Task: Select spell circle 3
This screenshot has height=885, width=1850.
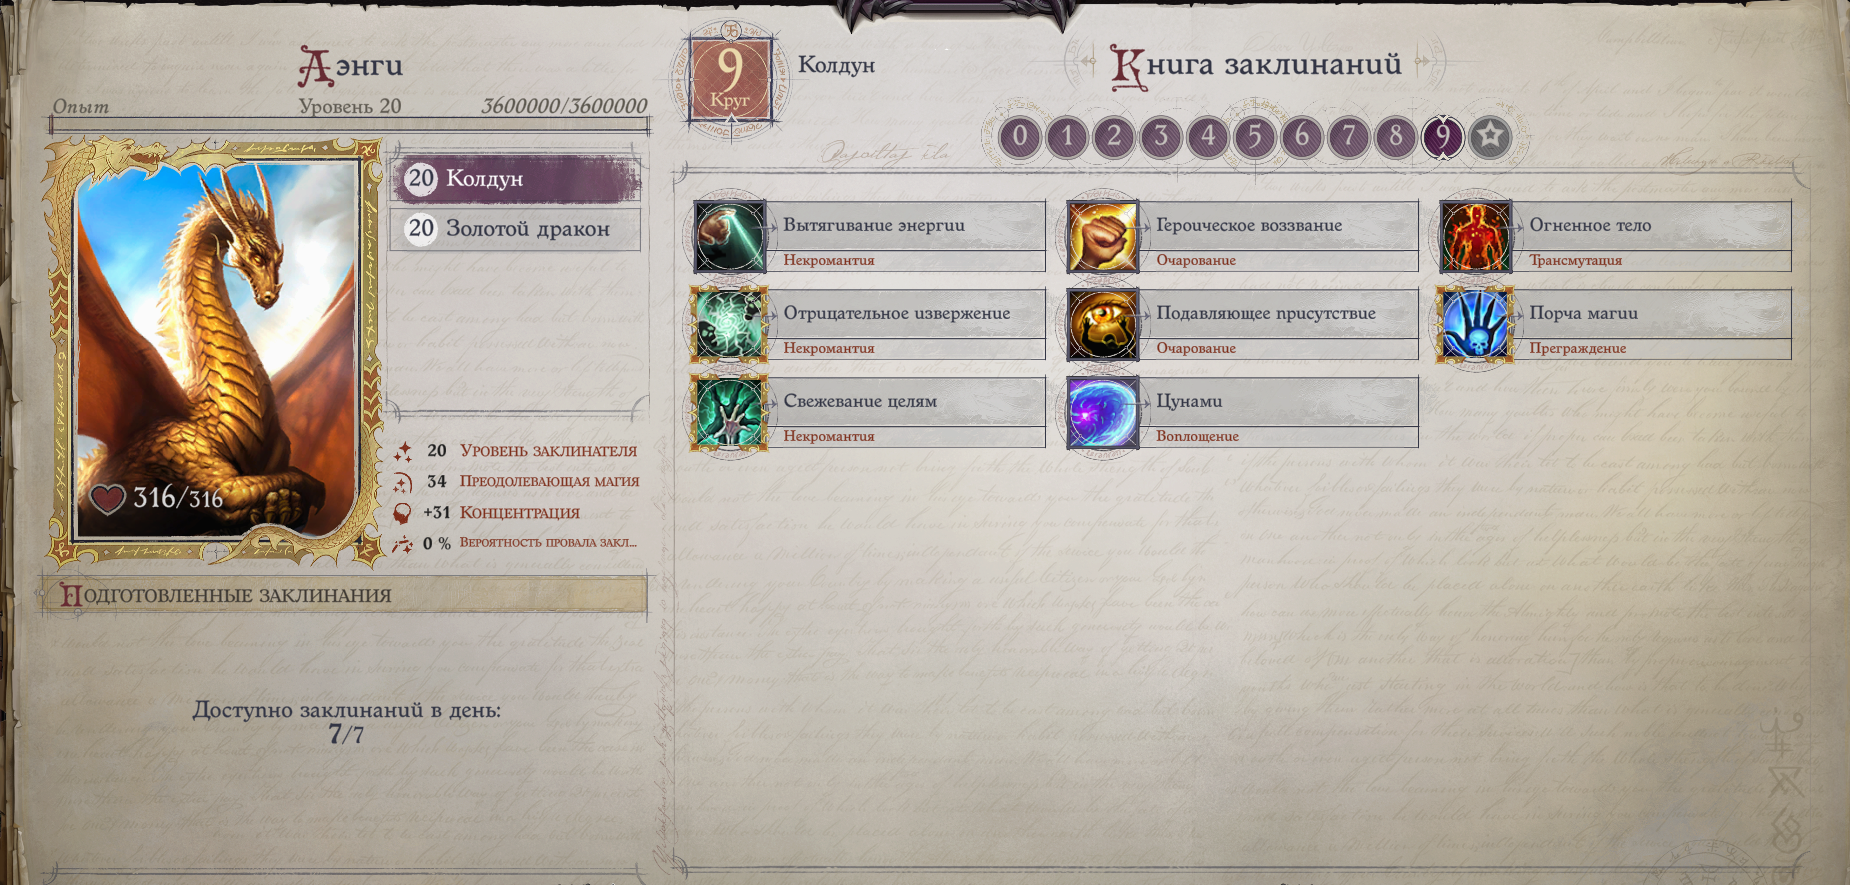Action: 1161,136
